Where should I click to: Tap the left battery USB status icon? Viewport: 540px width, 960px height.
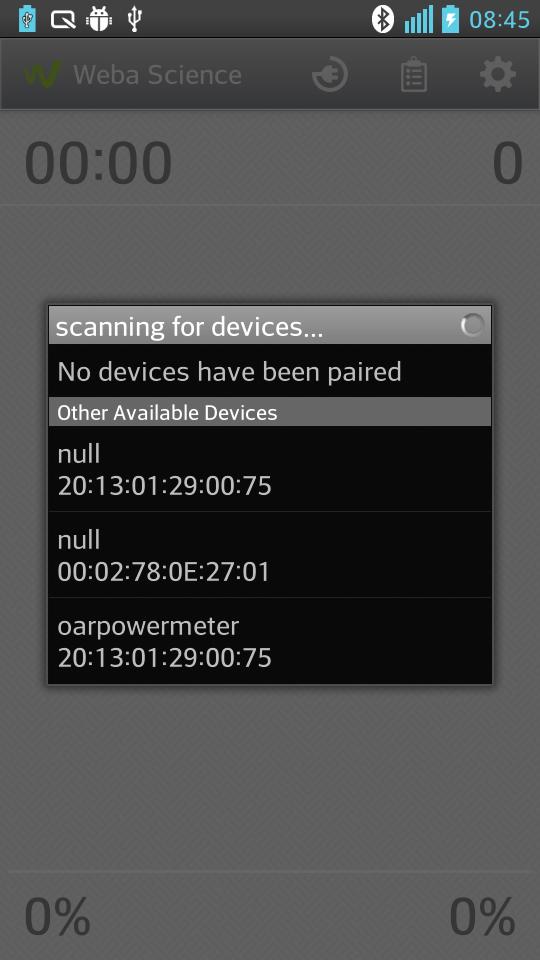(27, 19)
